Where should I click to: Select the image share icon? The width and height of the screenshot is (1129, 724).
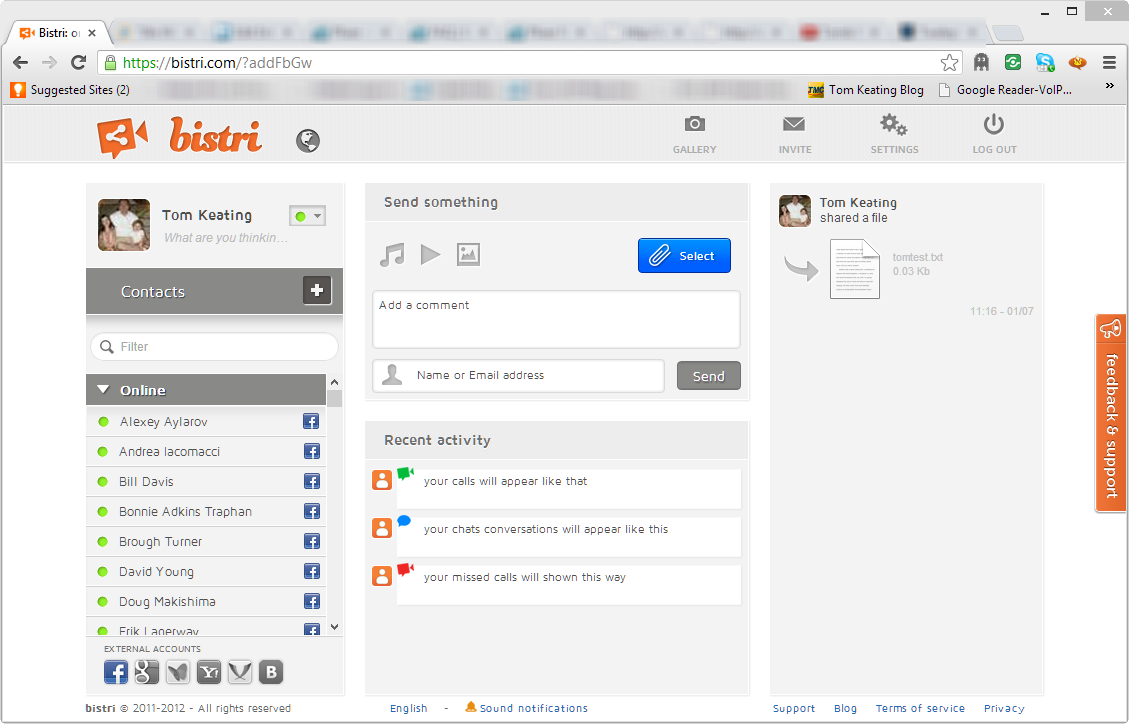point(468,255)
